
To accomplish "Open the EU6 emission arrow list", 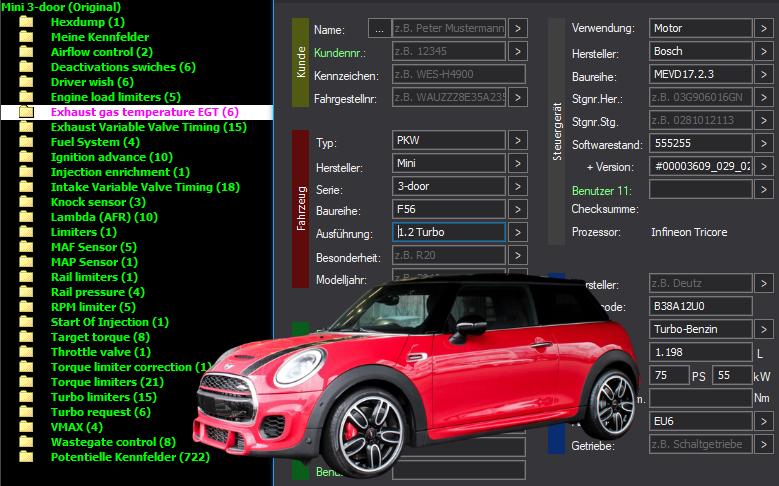I will [x=764, y=421].
